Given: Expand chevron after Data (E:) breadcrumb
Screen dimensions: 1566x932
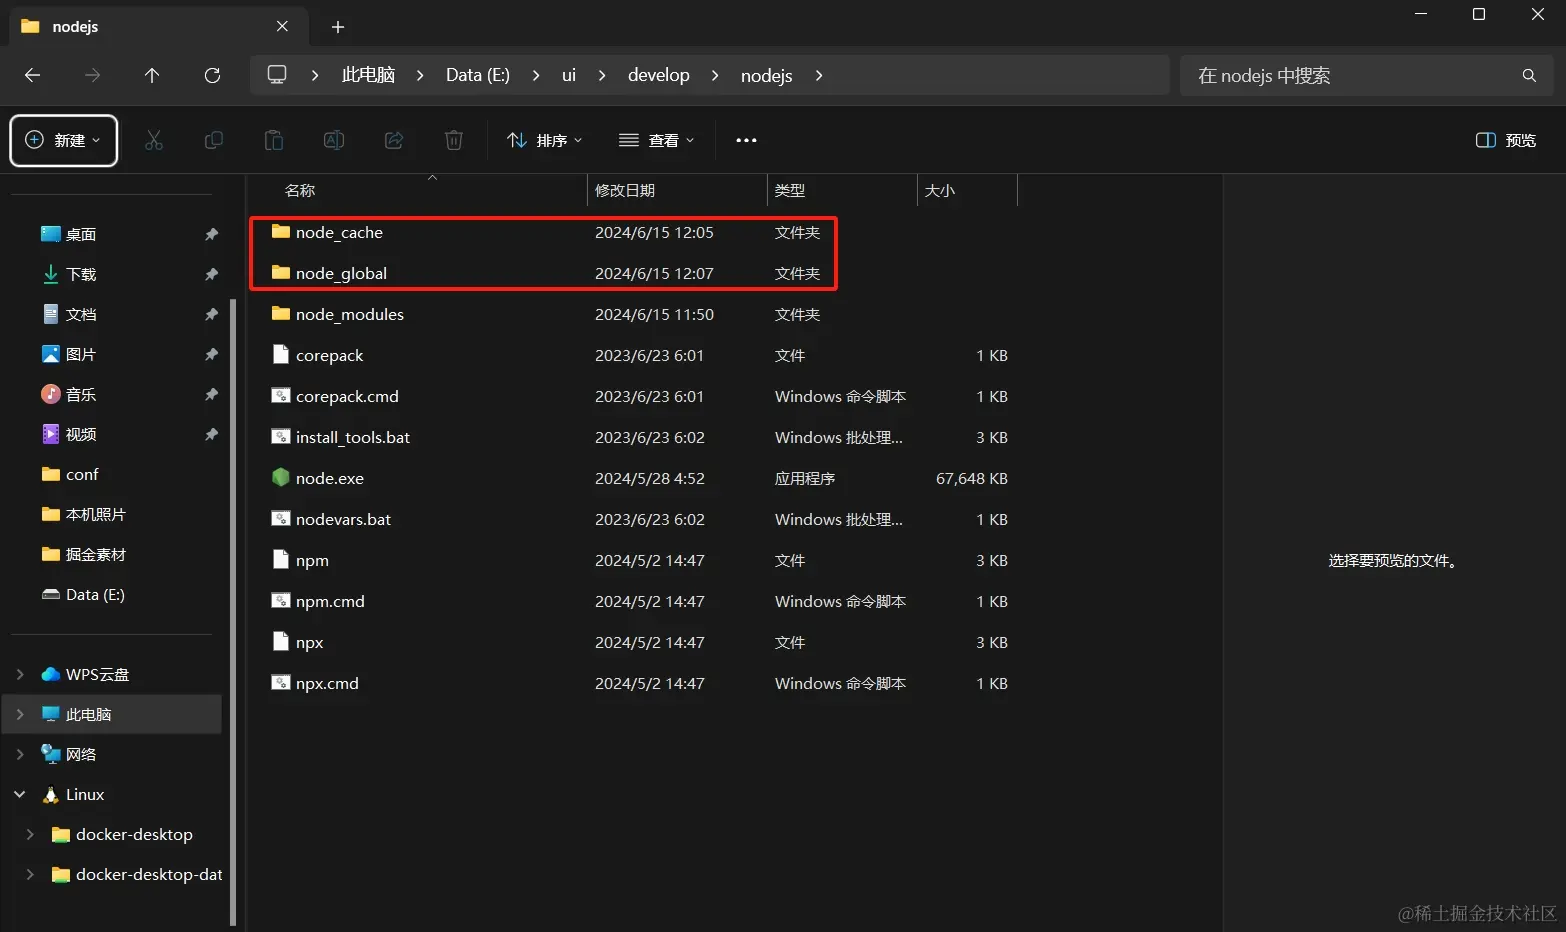Looking at the screenshot, I should click(x=536, y=75).
